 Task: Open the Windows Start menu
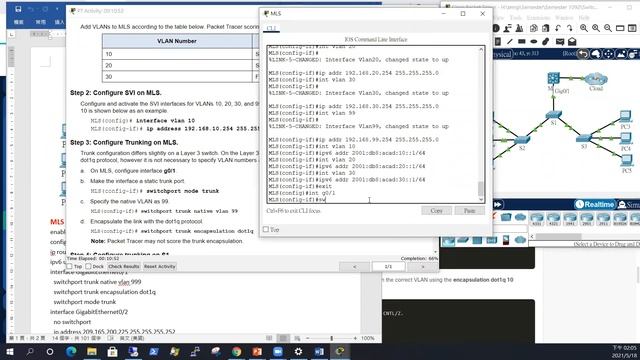(9, 351)
